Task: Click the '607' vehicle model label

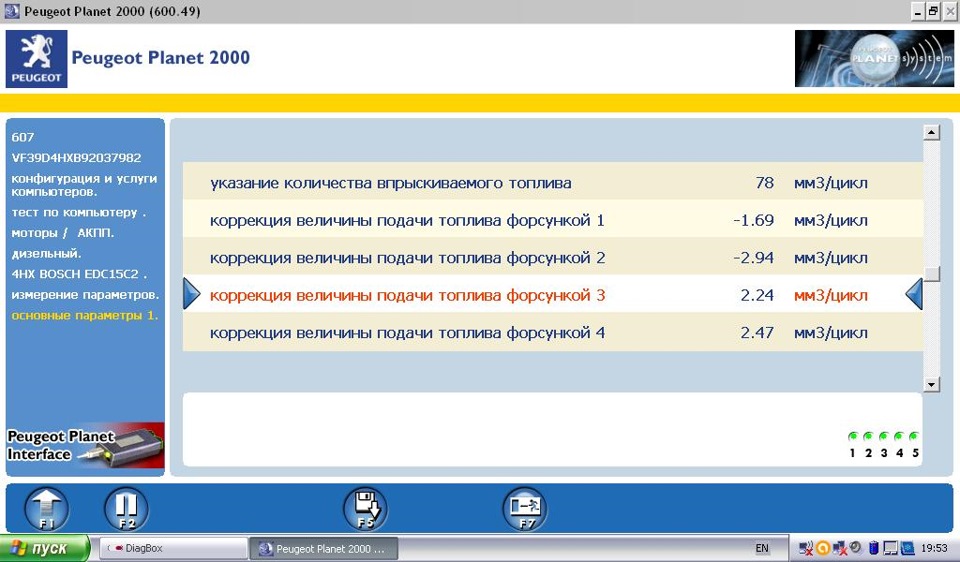Action: coord(23,137)
